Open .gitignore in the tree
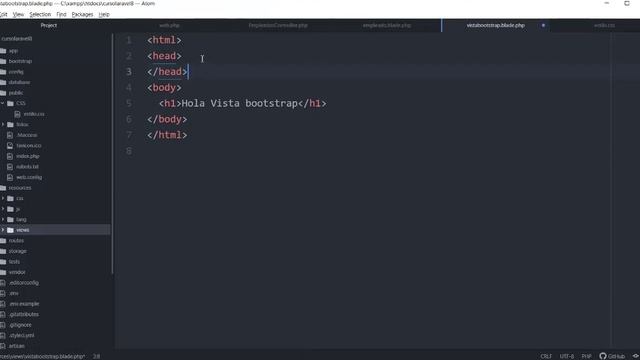This screenshot has height=360, width=640. [x=20, y=325]
